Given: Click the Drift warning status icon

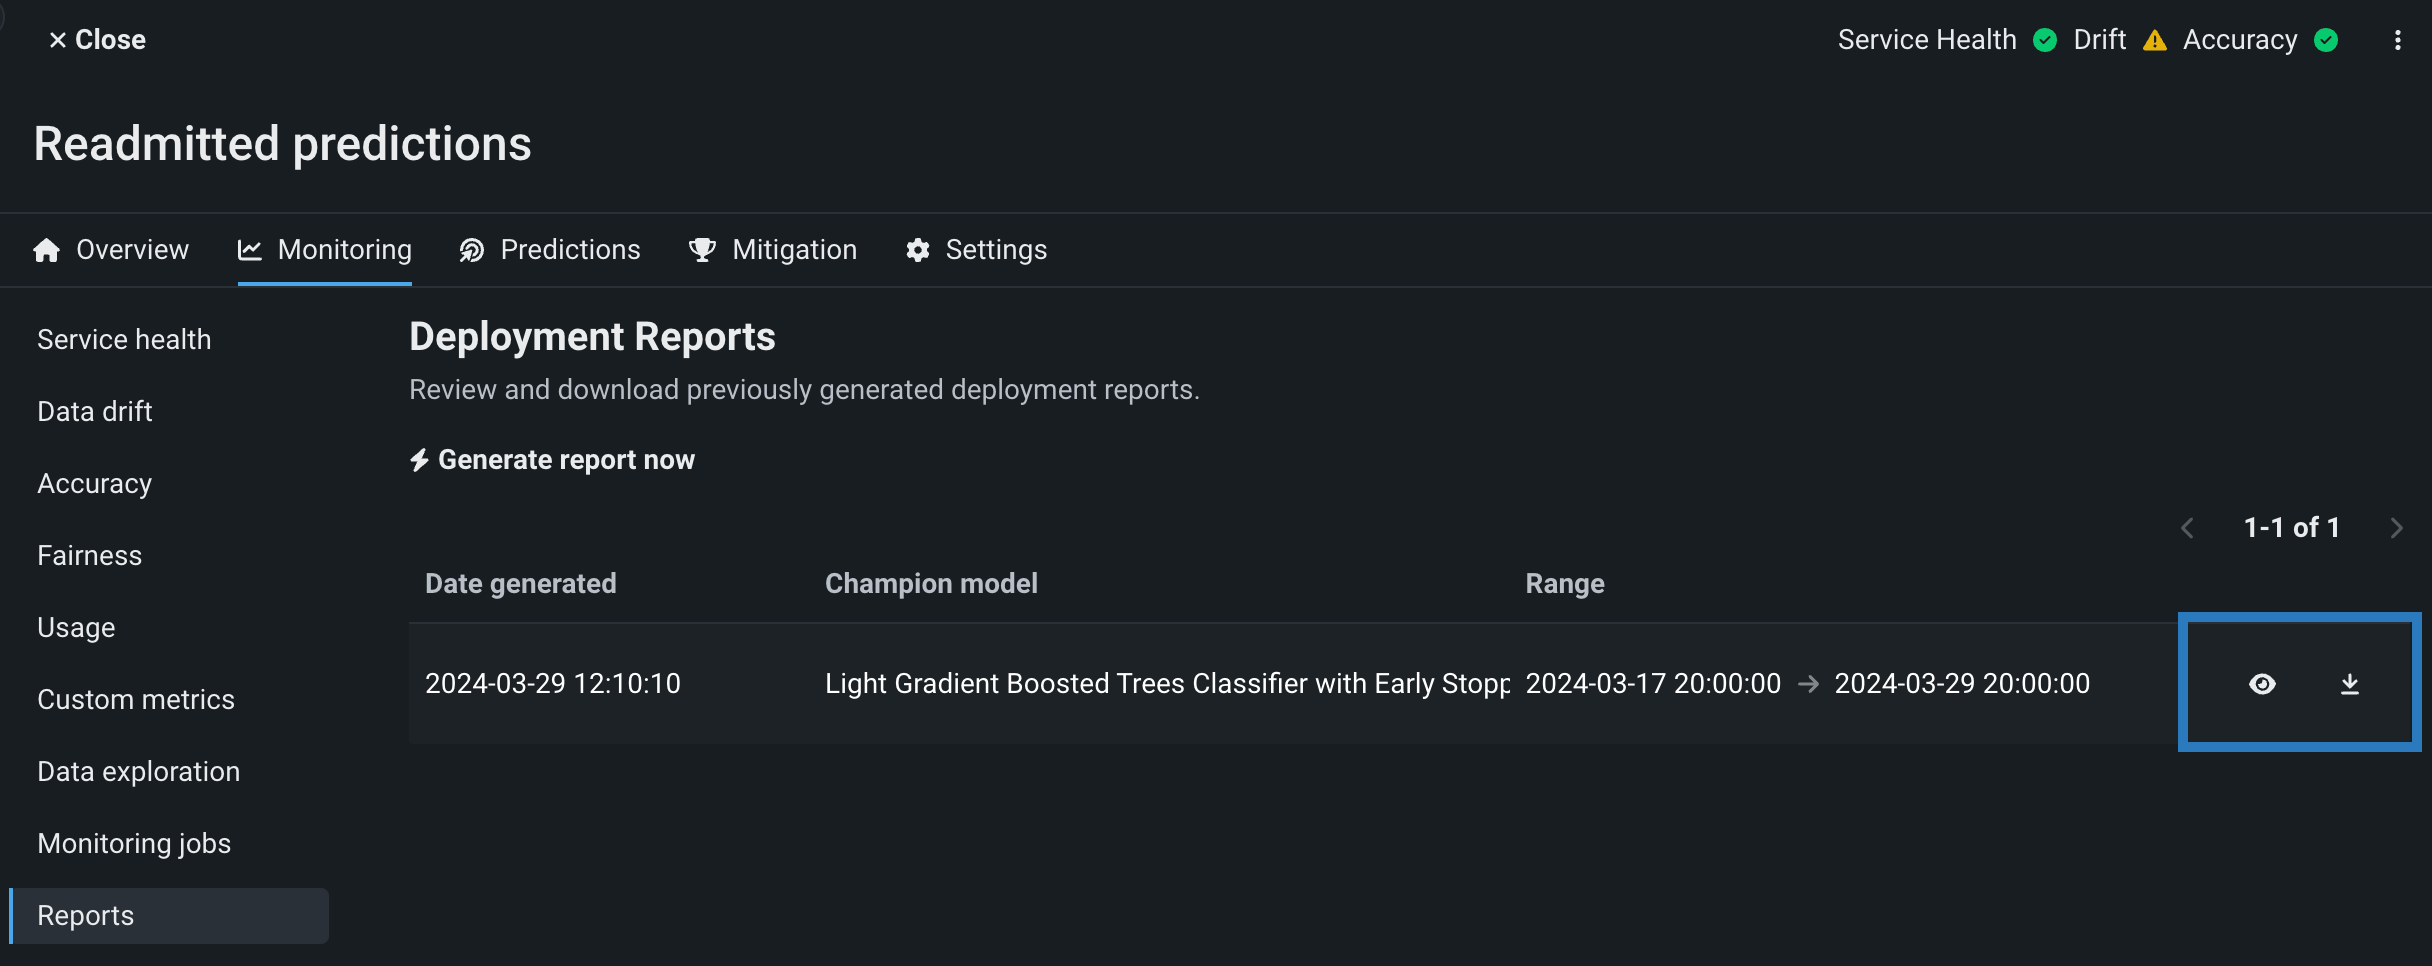Looking at the screenshot, I should coord(2155,40).
